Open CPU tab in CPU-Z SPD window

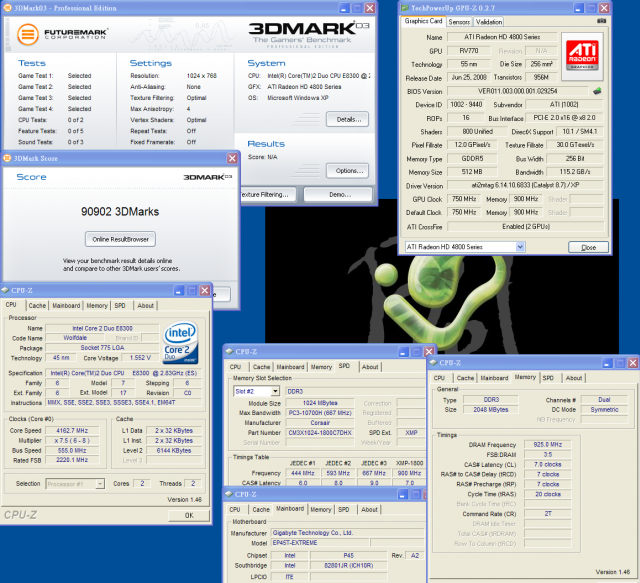(235, 367)
